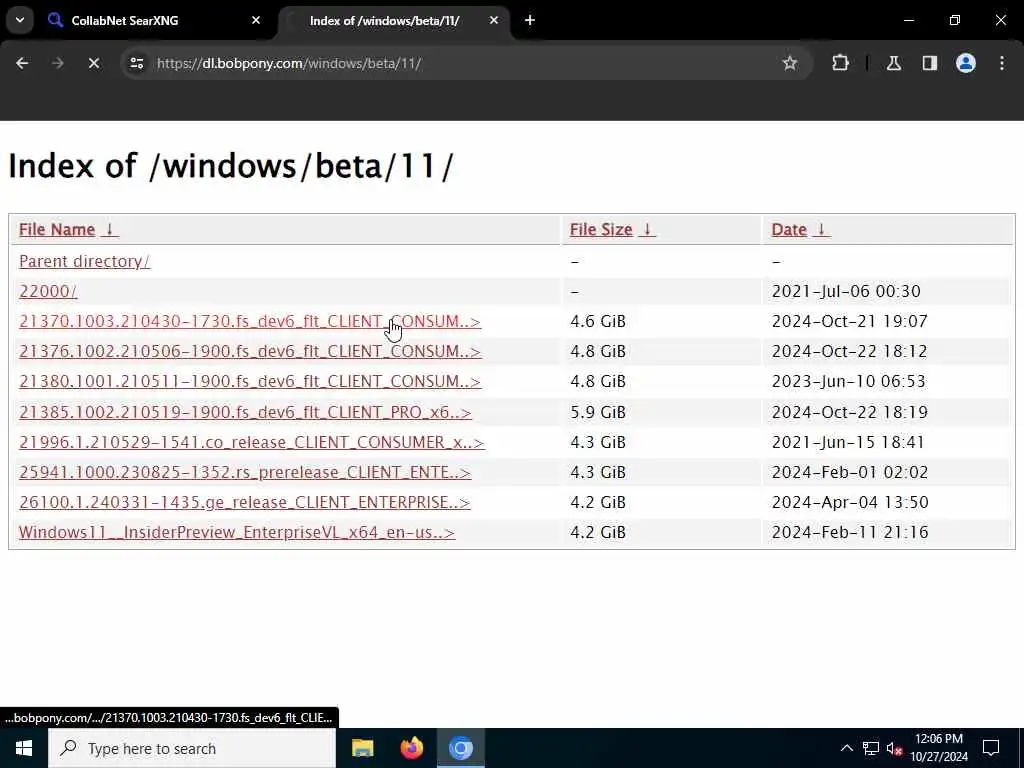Show hidden system tray icons
Viewport: 1024px width, 768px height.
tap(846, 748)
